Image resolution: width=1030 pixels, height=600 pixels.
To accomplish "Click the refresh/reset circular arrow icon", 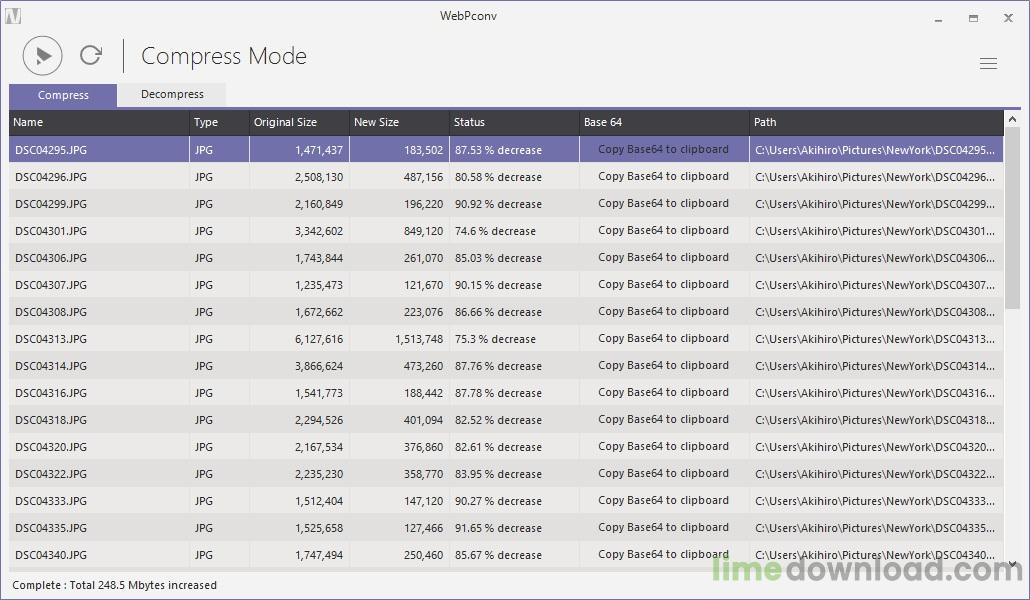I will [91, 56].
